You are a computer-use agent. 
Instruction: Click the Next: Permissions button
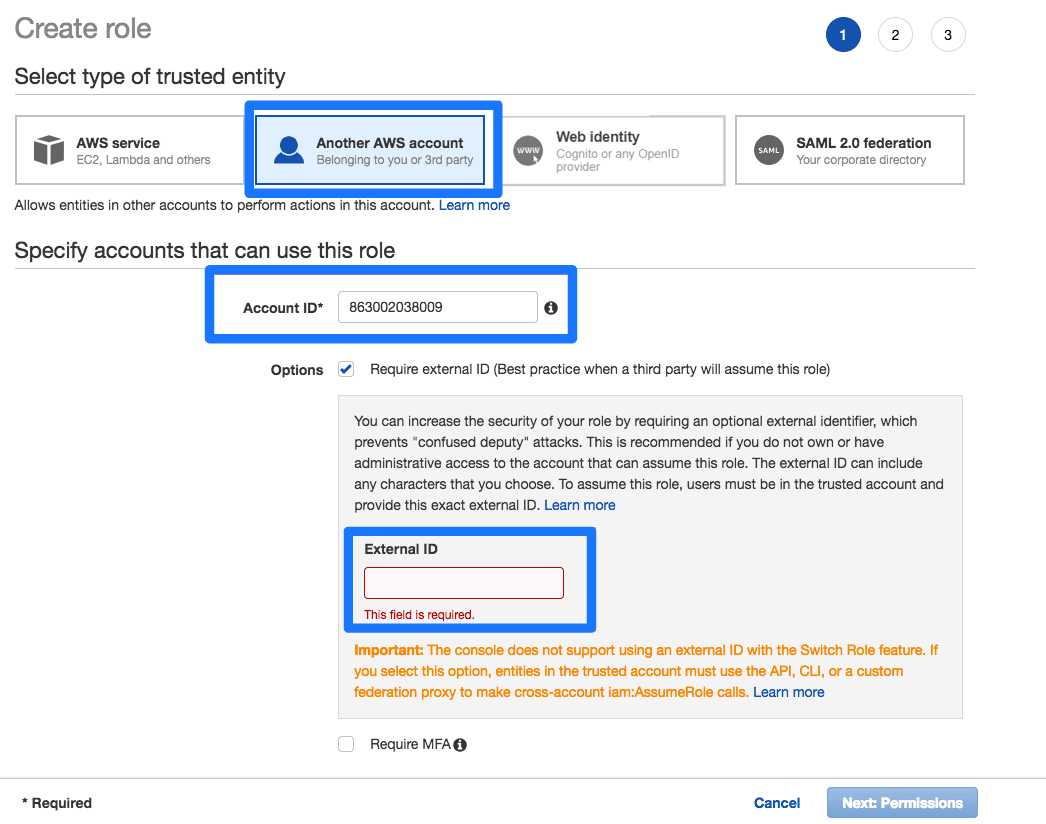[901, 803]
